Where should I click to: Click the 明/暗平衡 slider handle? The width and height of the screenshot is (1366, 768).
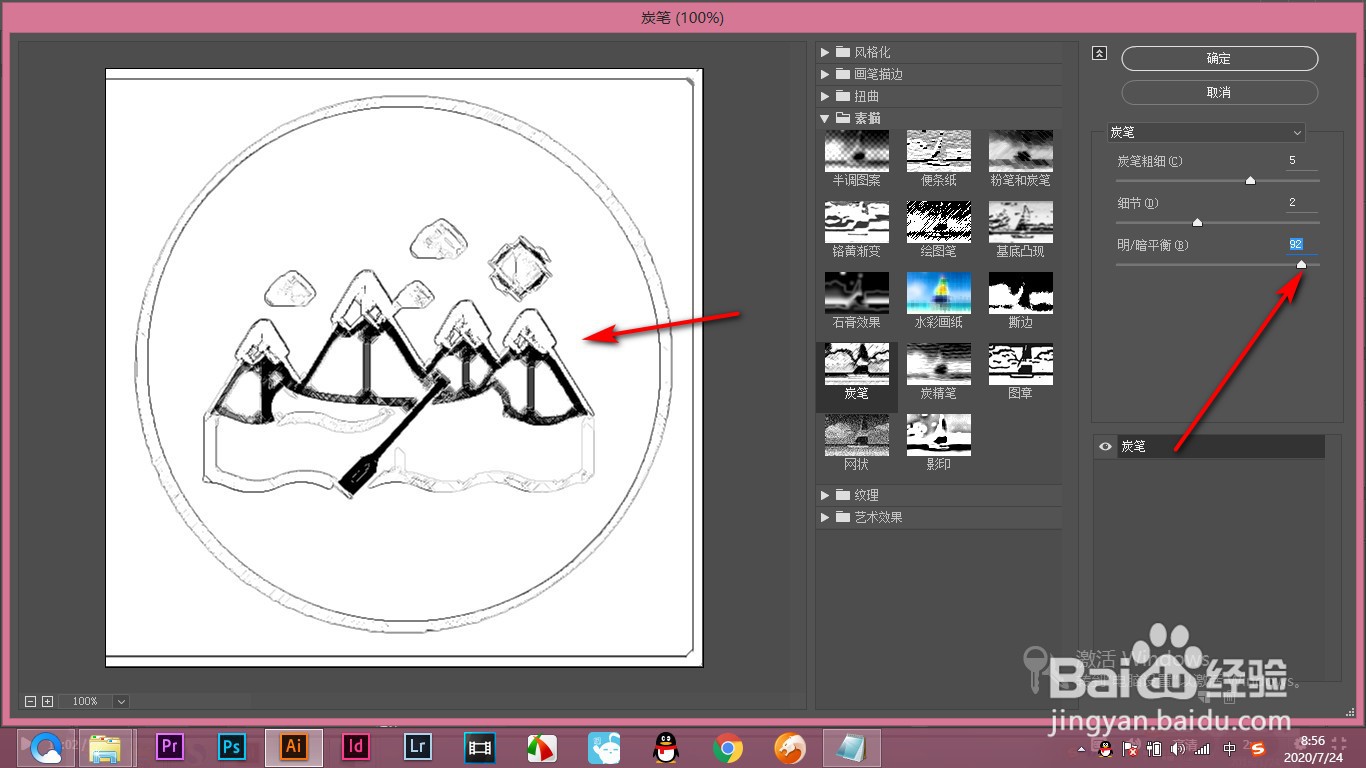point(1301,265)
